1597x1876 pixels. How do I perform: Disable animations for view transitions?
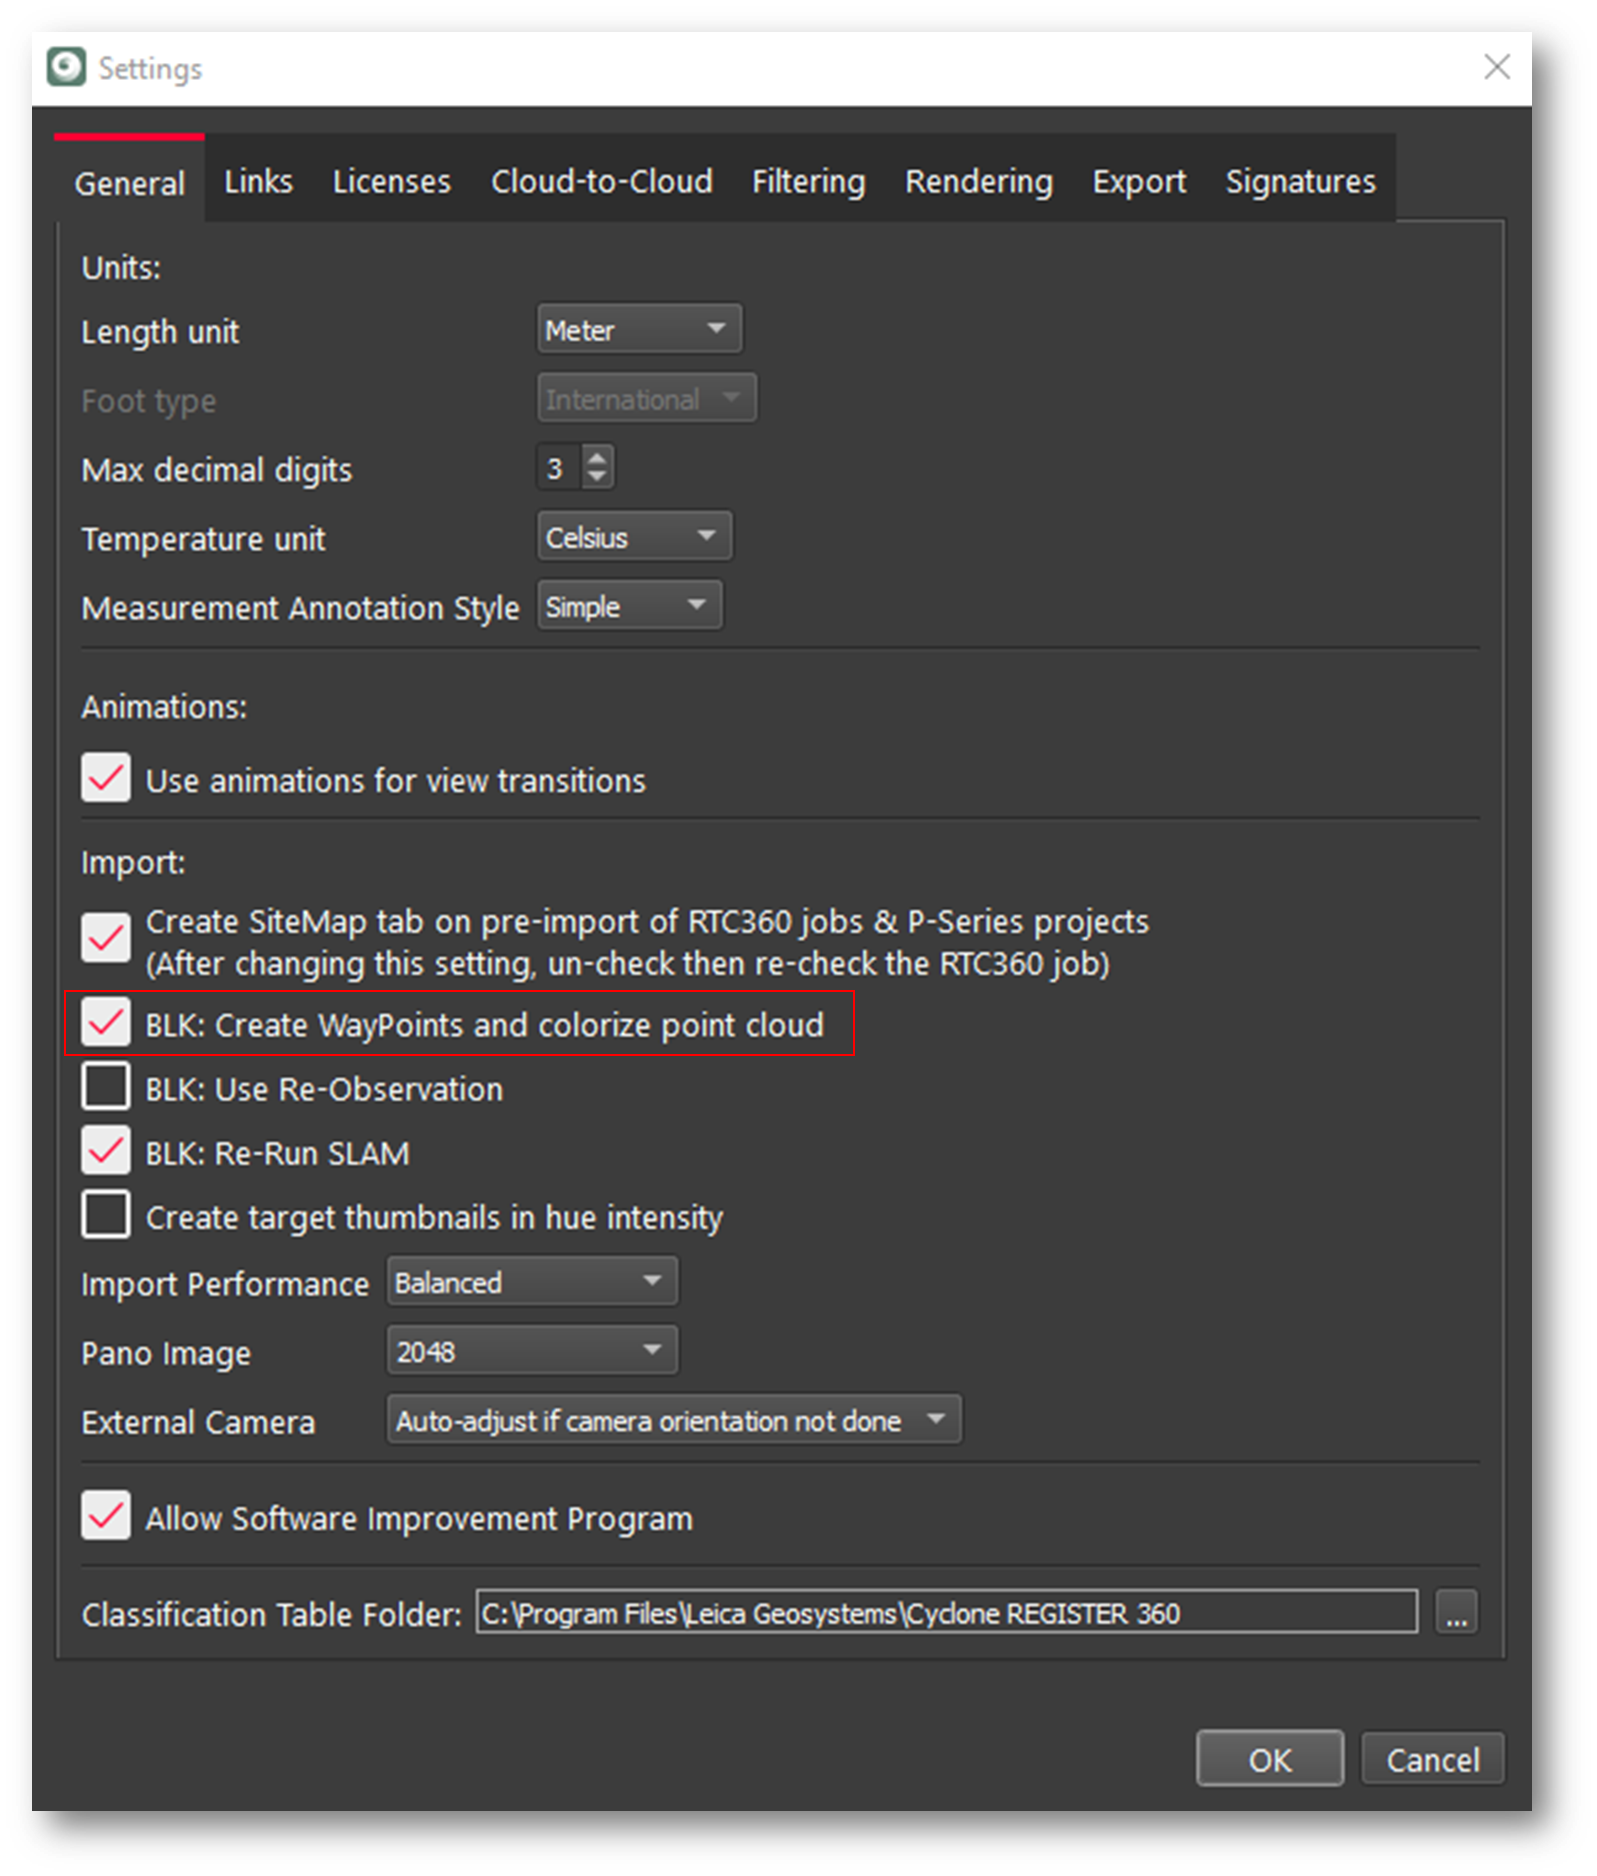pos(106,778)
